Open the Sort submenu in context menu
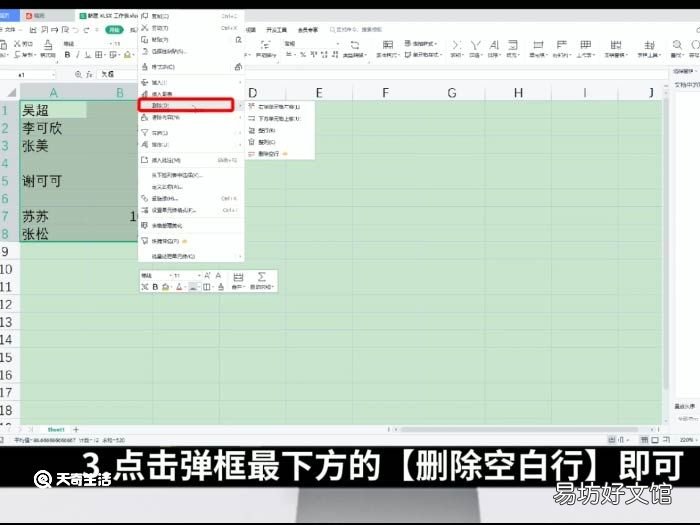 191,145
